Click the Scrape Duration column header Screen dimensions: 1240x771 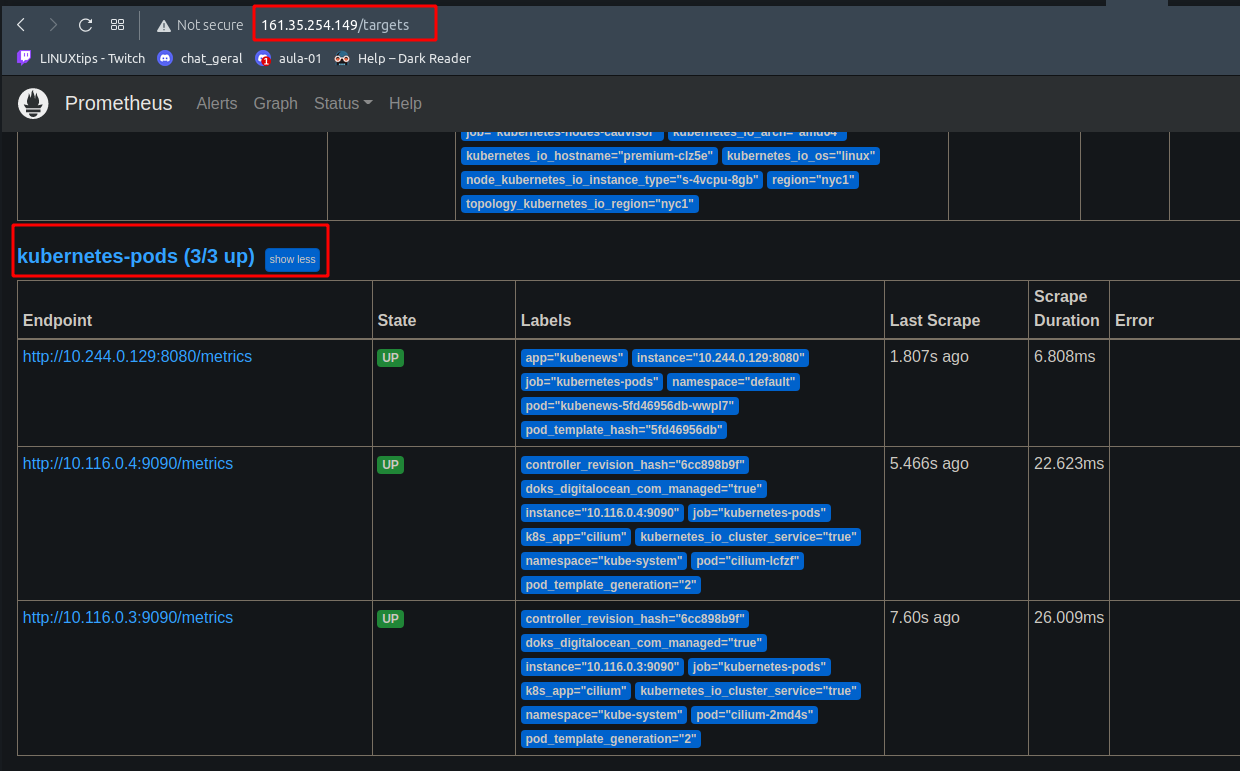pyautogui.click(x=1067, y=308)
